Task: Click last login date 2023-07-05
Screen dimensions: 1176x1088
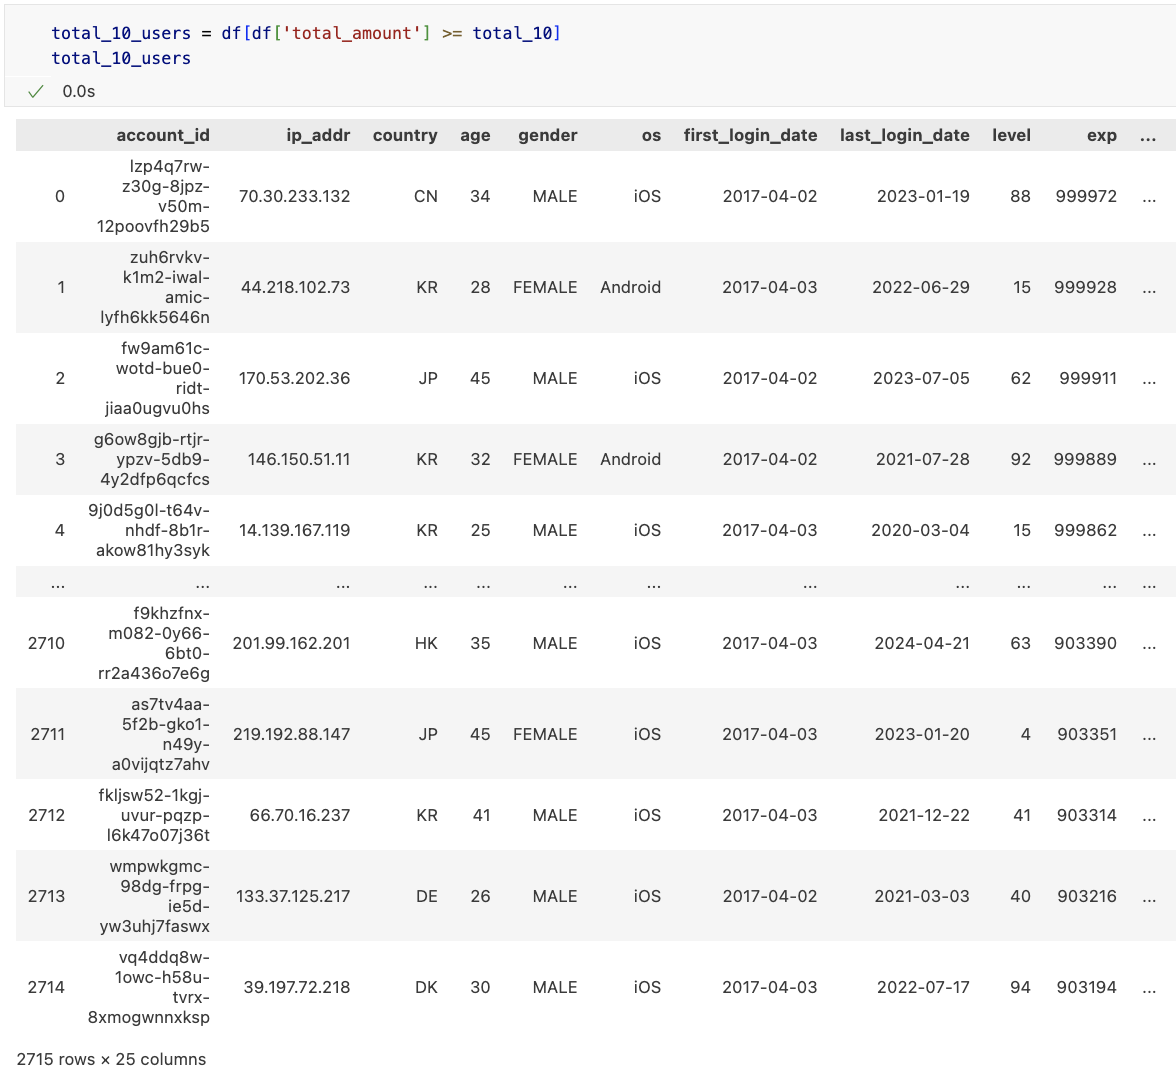Action: [x=921, y=378]
